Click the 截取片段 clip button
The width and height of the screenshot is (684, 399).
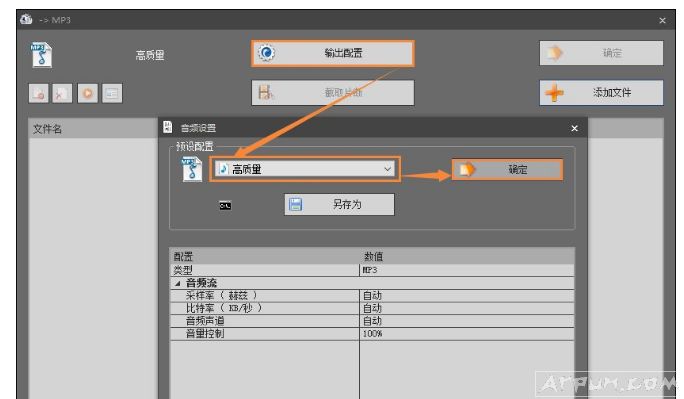pos(332,92)
